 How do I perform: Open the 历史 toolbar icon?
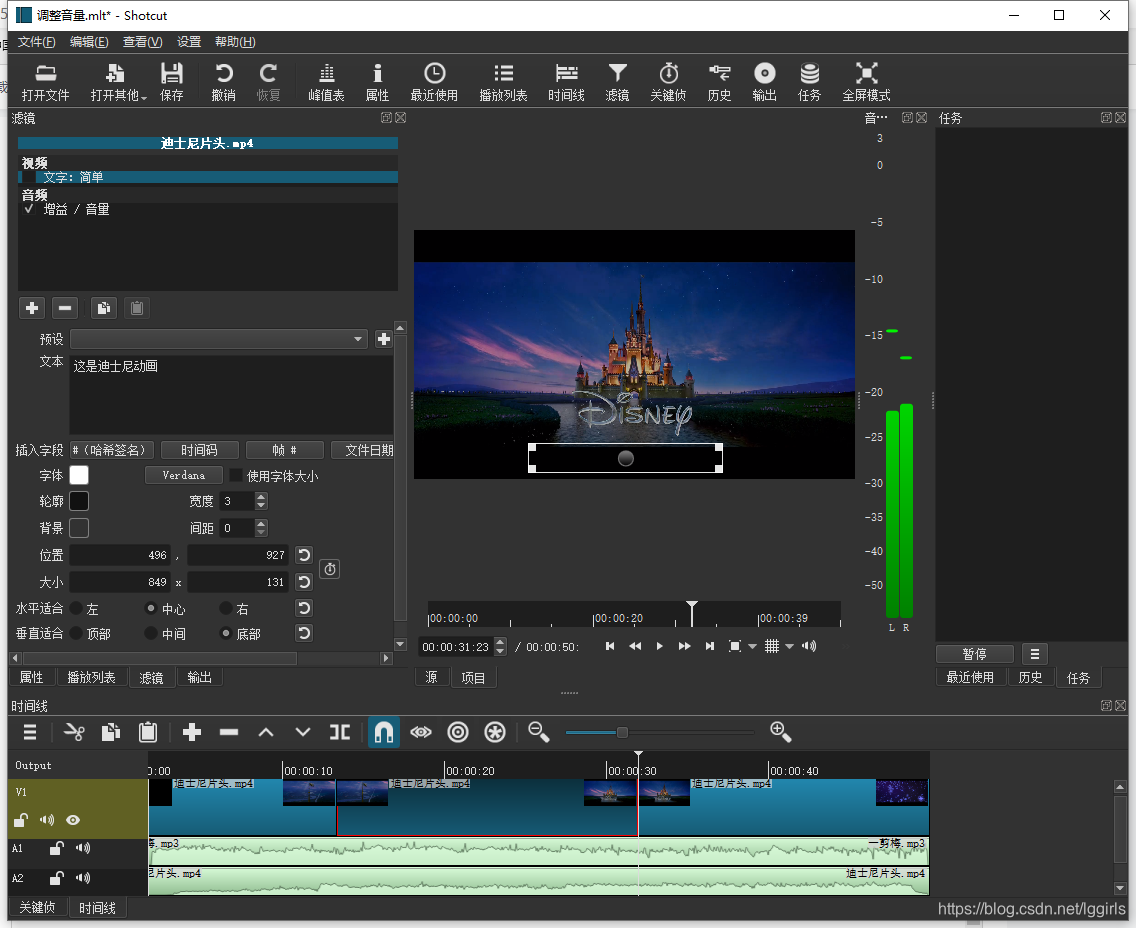tap(719, 82)
